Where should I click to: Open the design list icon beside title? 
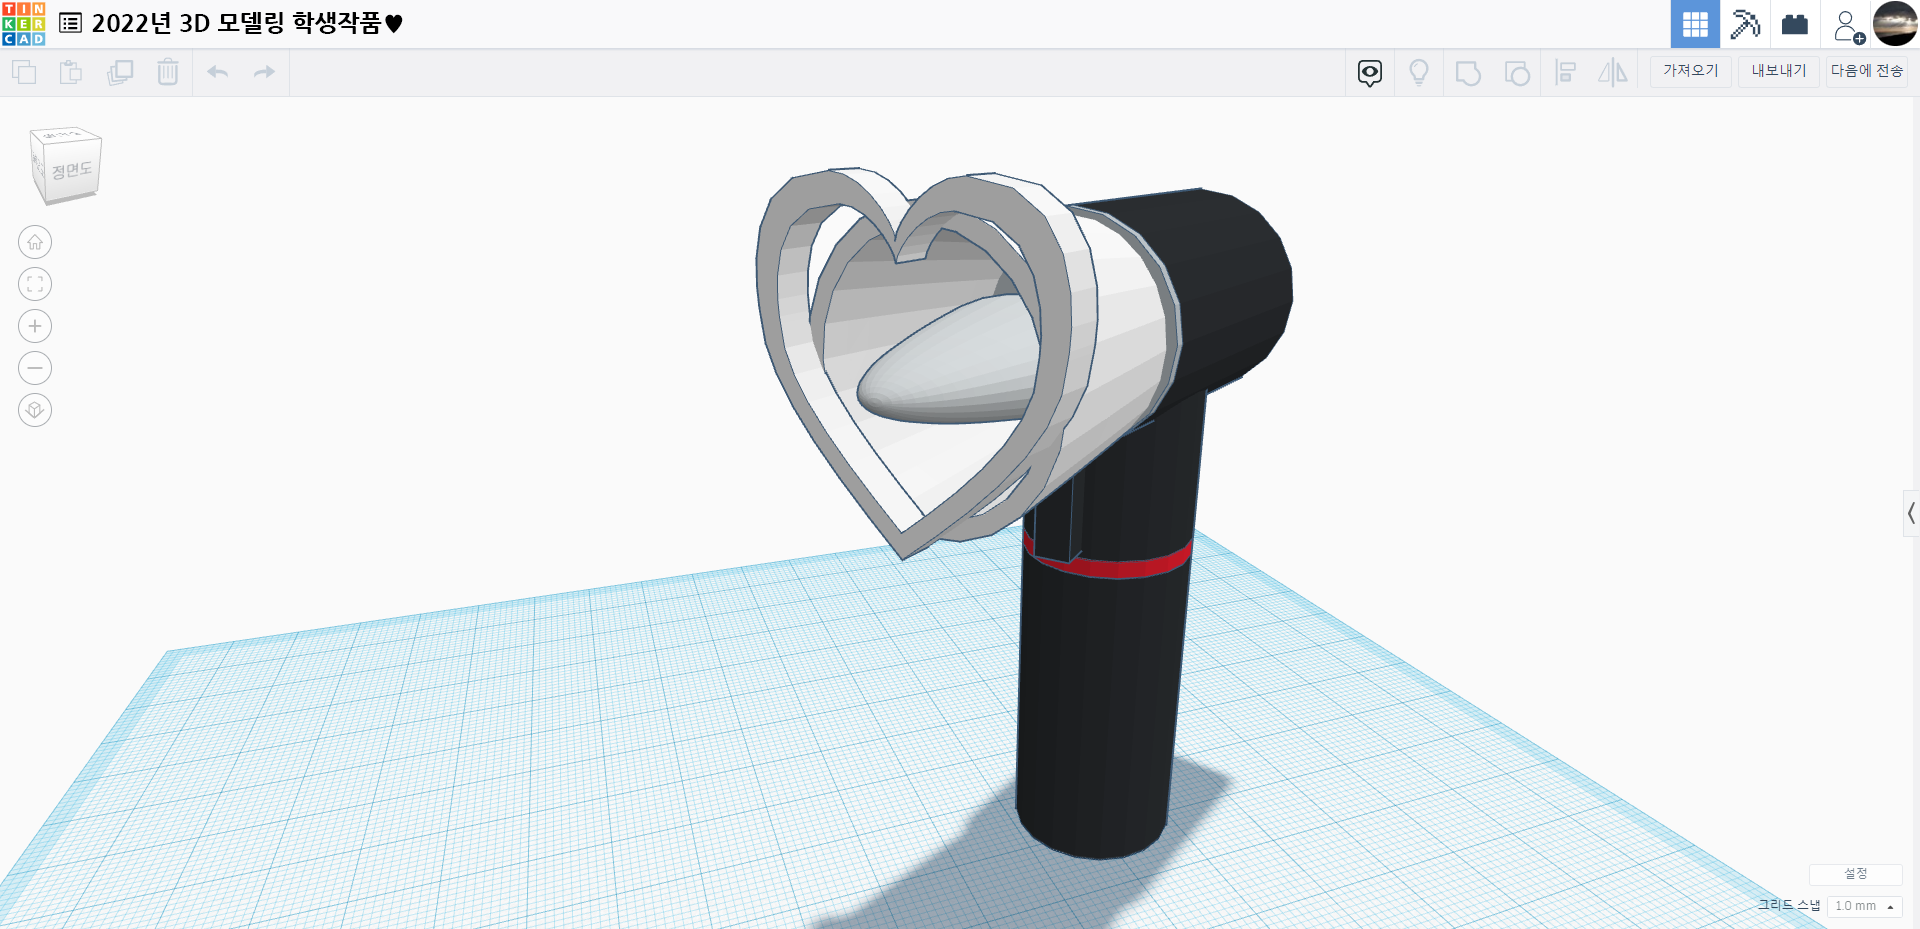pos(70,23)
